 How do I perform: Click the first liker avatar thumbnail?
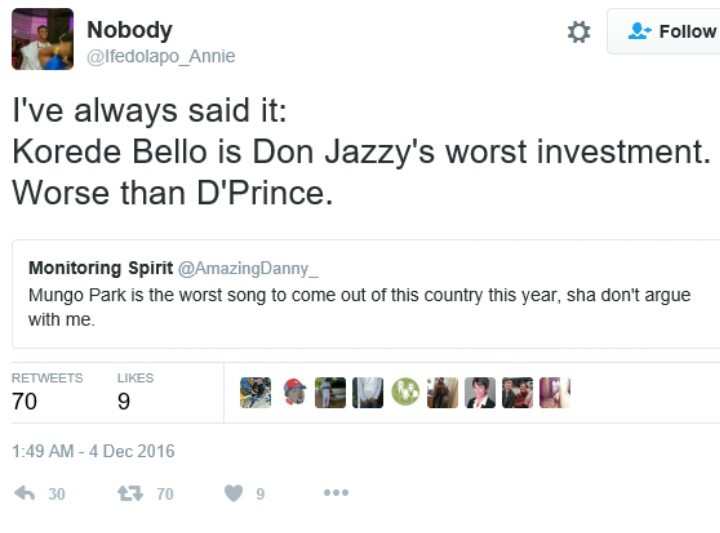click(256, 393)
